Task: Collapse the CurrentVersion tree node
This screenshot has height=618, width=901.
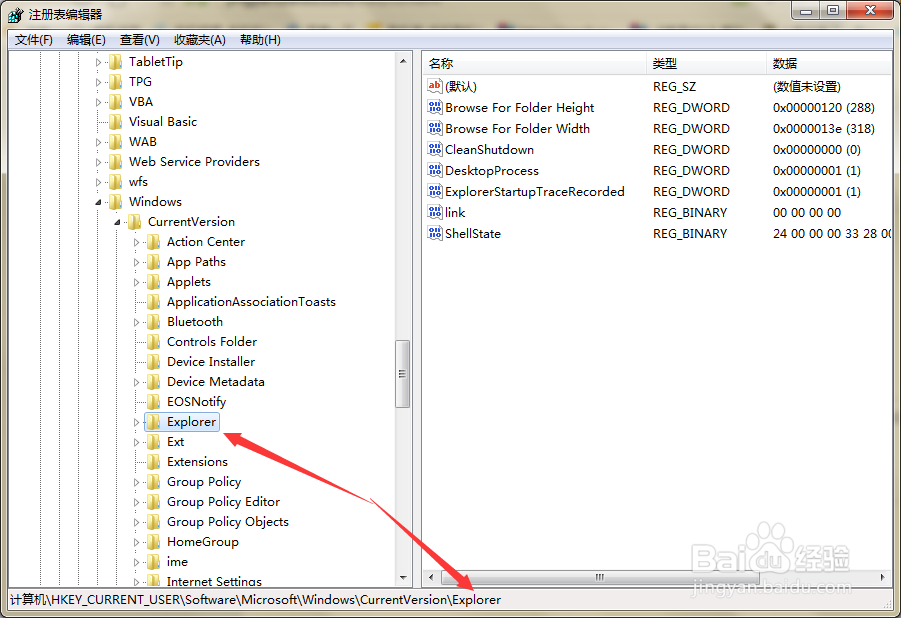Action: [117, 222]
